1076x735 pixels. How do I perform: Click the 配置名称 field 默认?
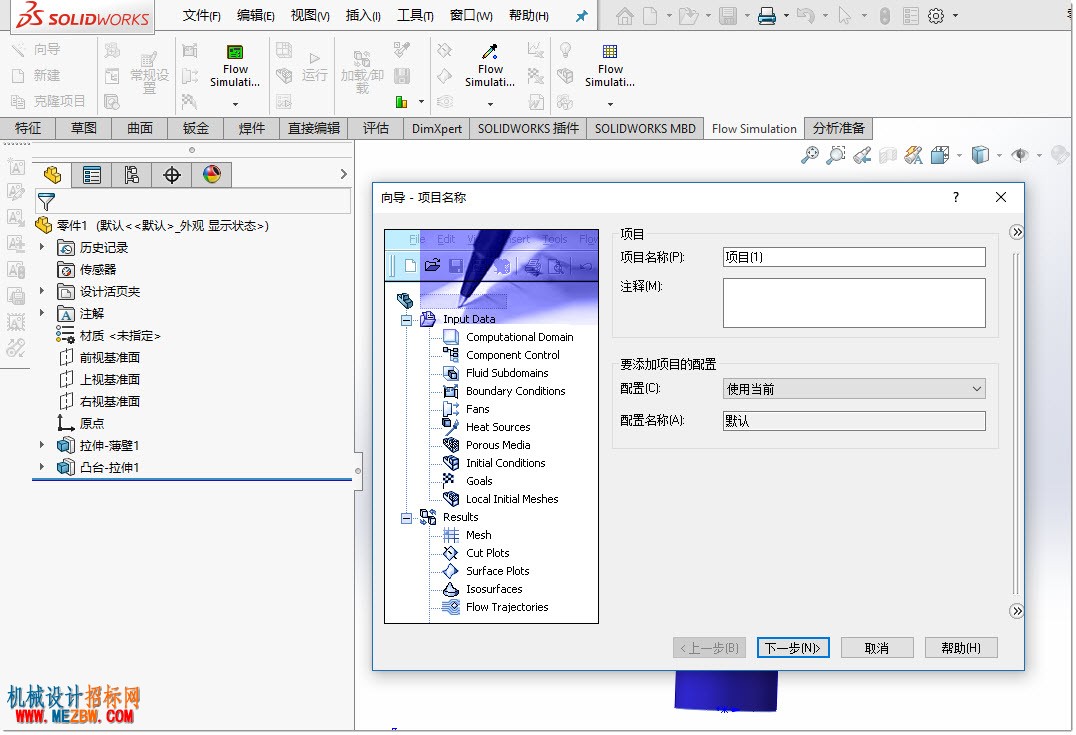tap(854, 421)
